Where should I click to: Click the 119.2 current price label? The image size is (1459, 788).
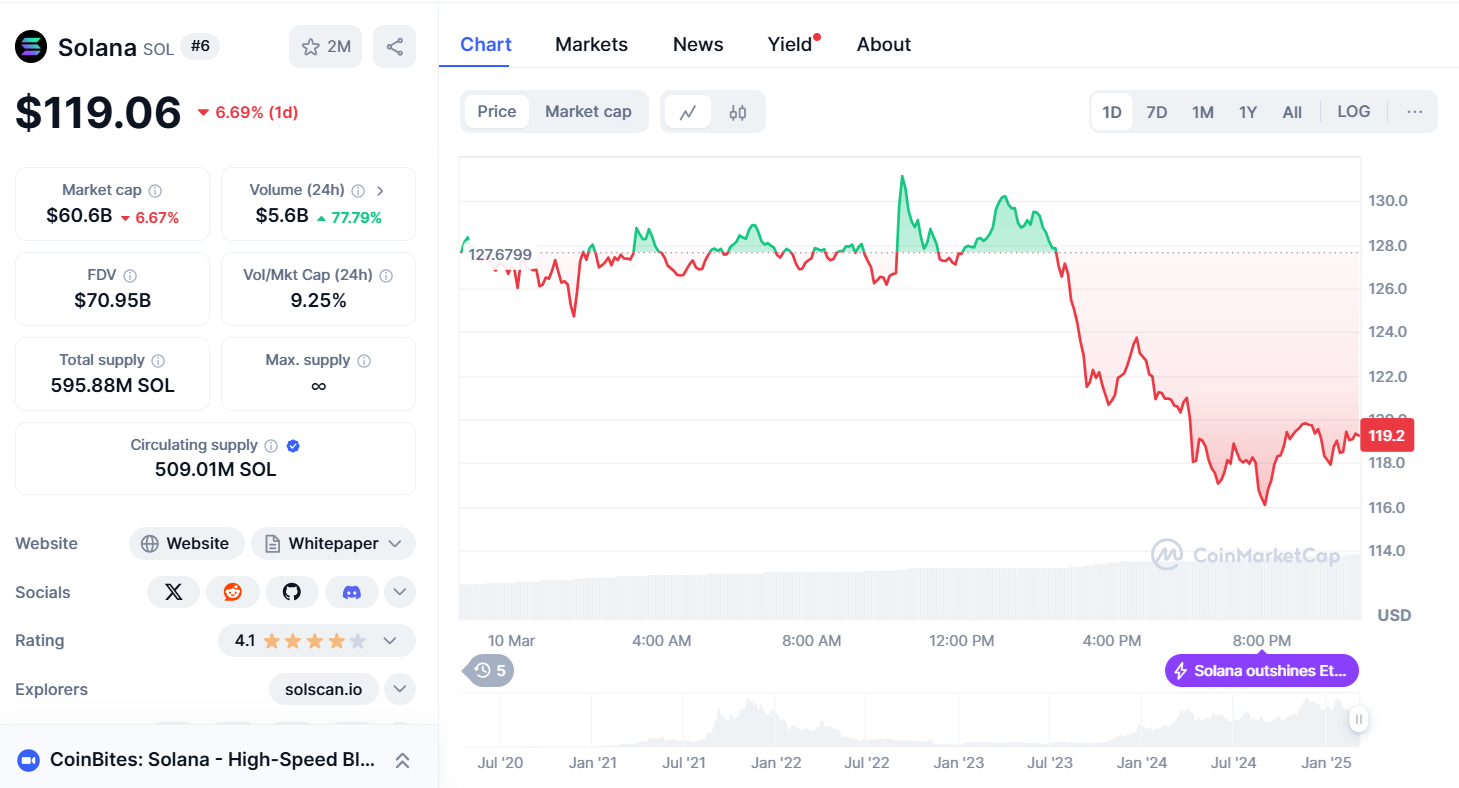click(x=1387, y=436)
